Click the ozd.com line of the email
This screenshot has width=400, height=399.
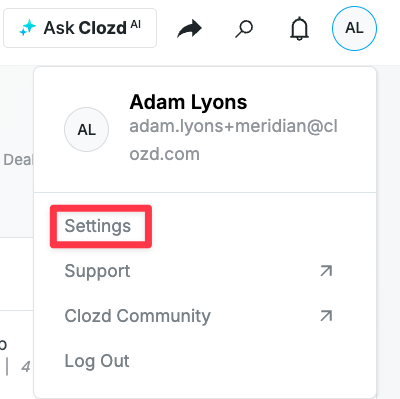pyautogui.click(x=165, y=154)
